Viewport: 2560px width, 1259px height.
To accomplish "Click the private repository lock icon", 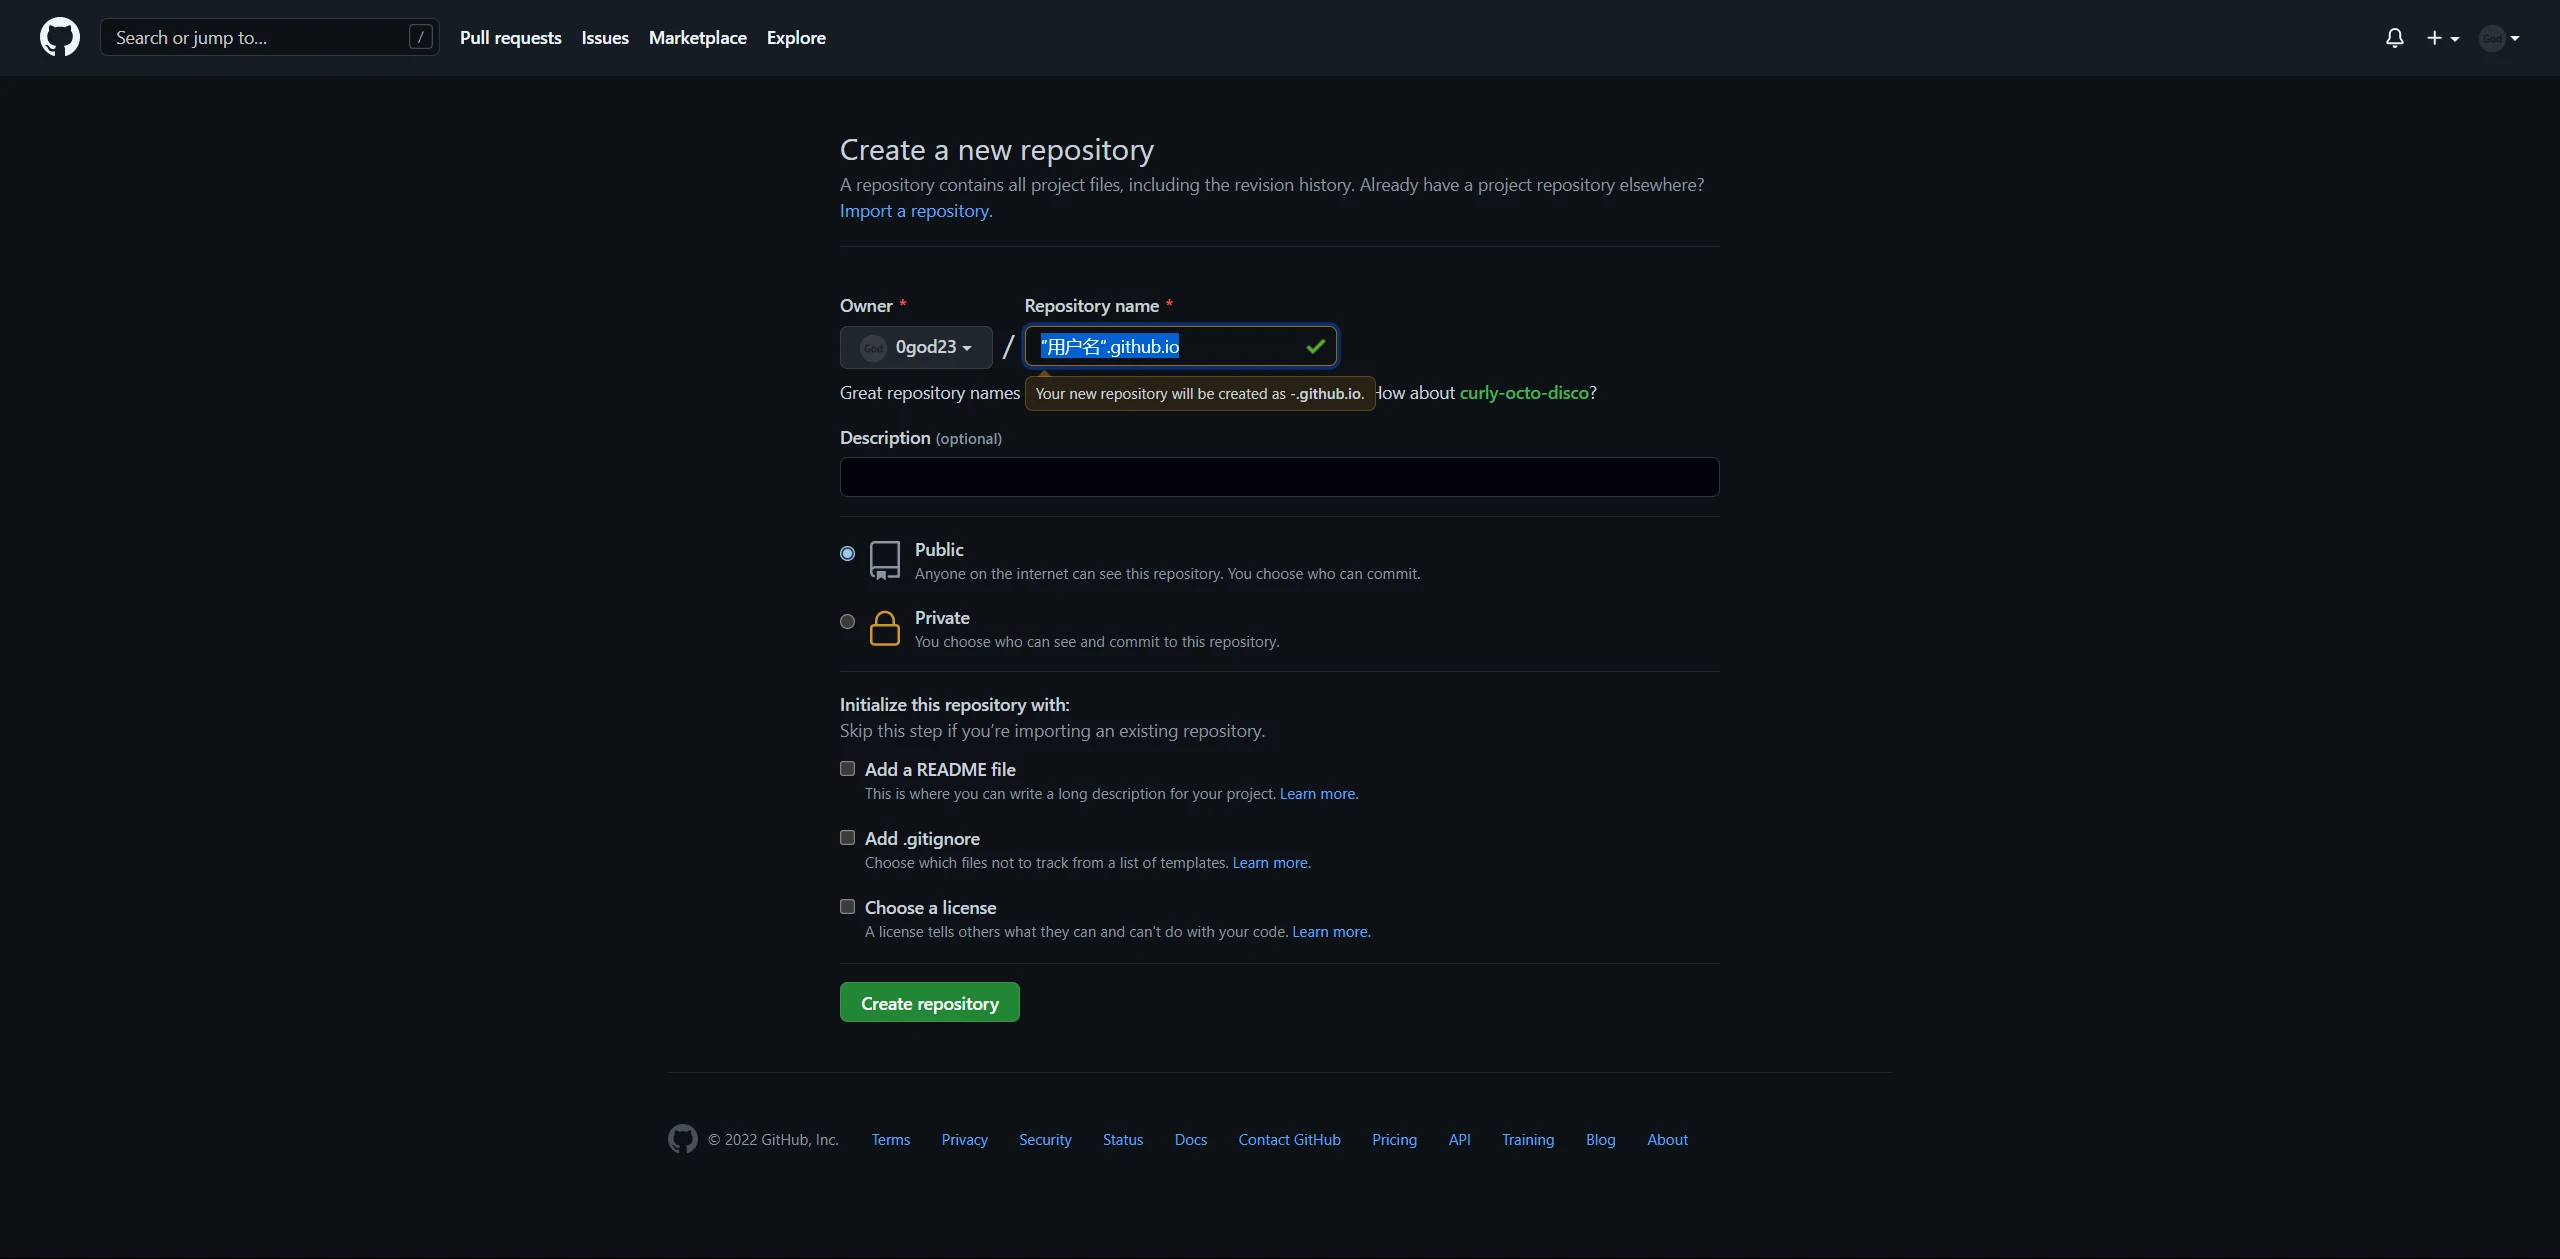I will point(884,629).
